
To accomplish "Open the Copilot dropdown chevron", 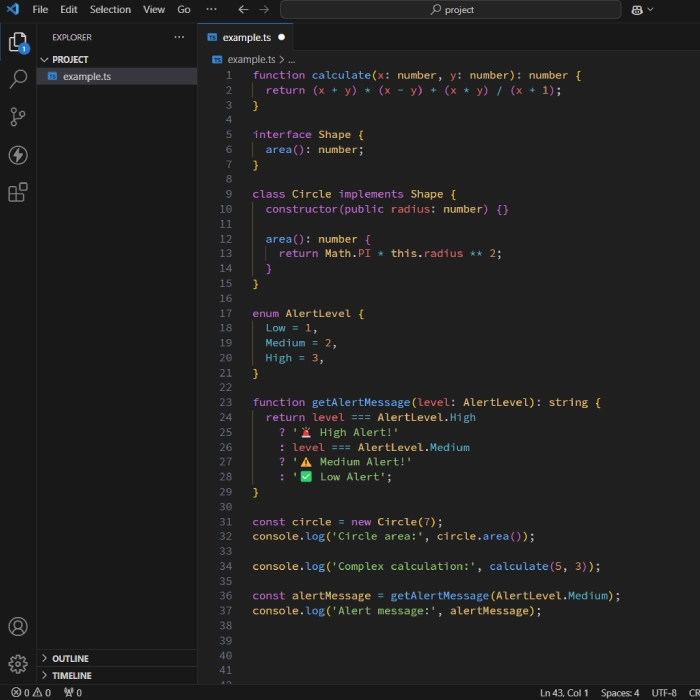I will [650, 9].
